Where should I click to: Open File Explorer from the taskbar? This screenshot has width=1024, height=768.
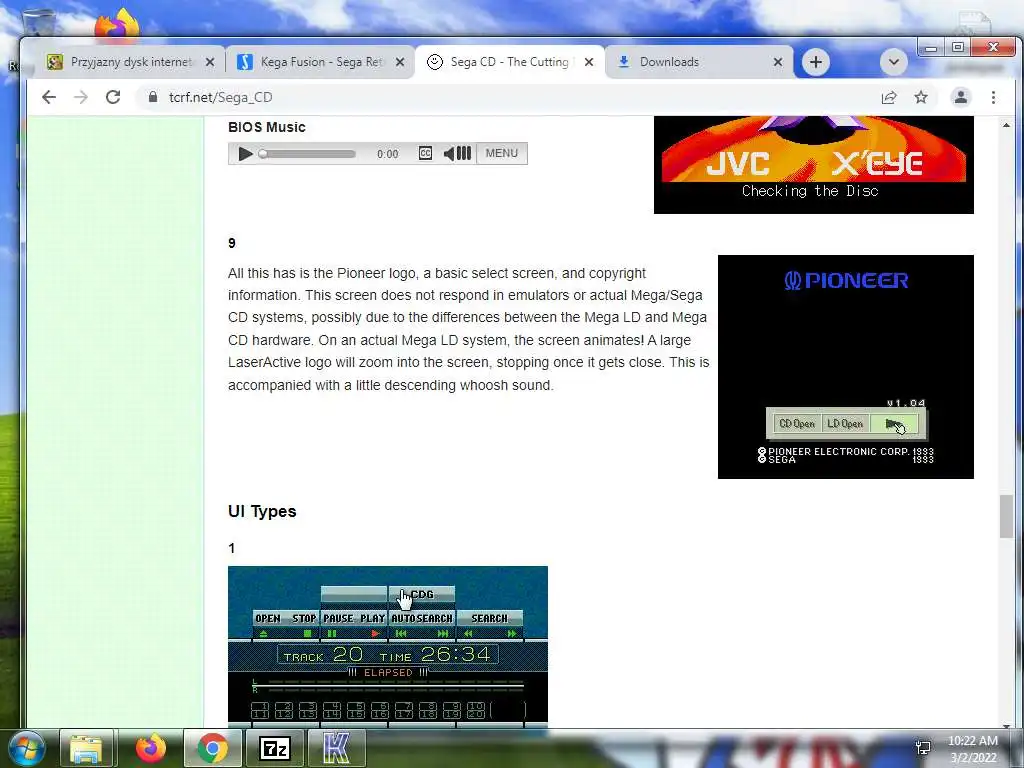tap(87, 748)
